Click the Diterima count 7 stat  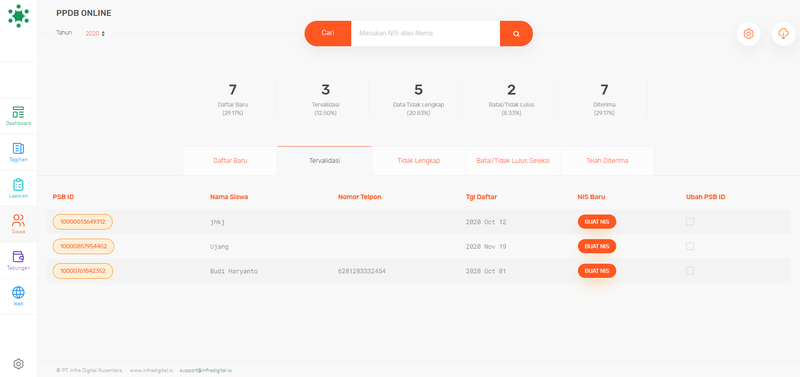click(x=604, y=98)
